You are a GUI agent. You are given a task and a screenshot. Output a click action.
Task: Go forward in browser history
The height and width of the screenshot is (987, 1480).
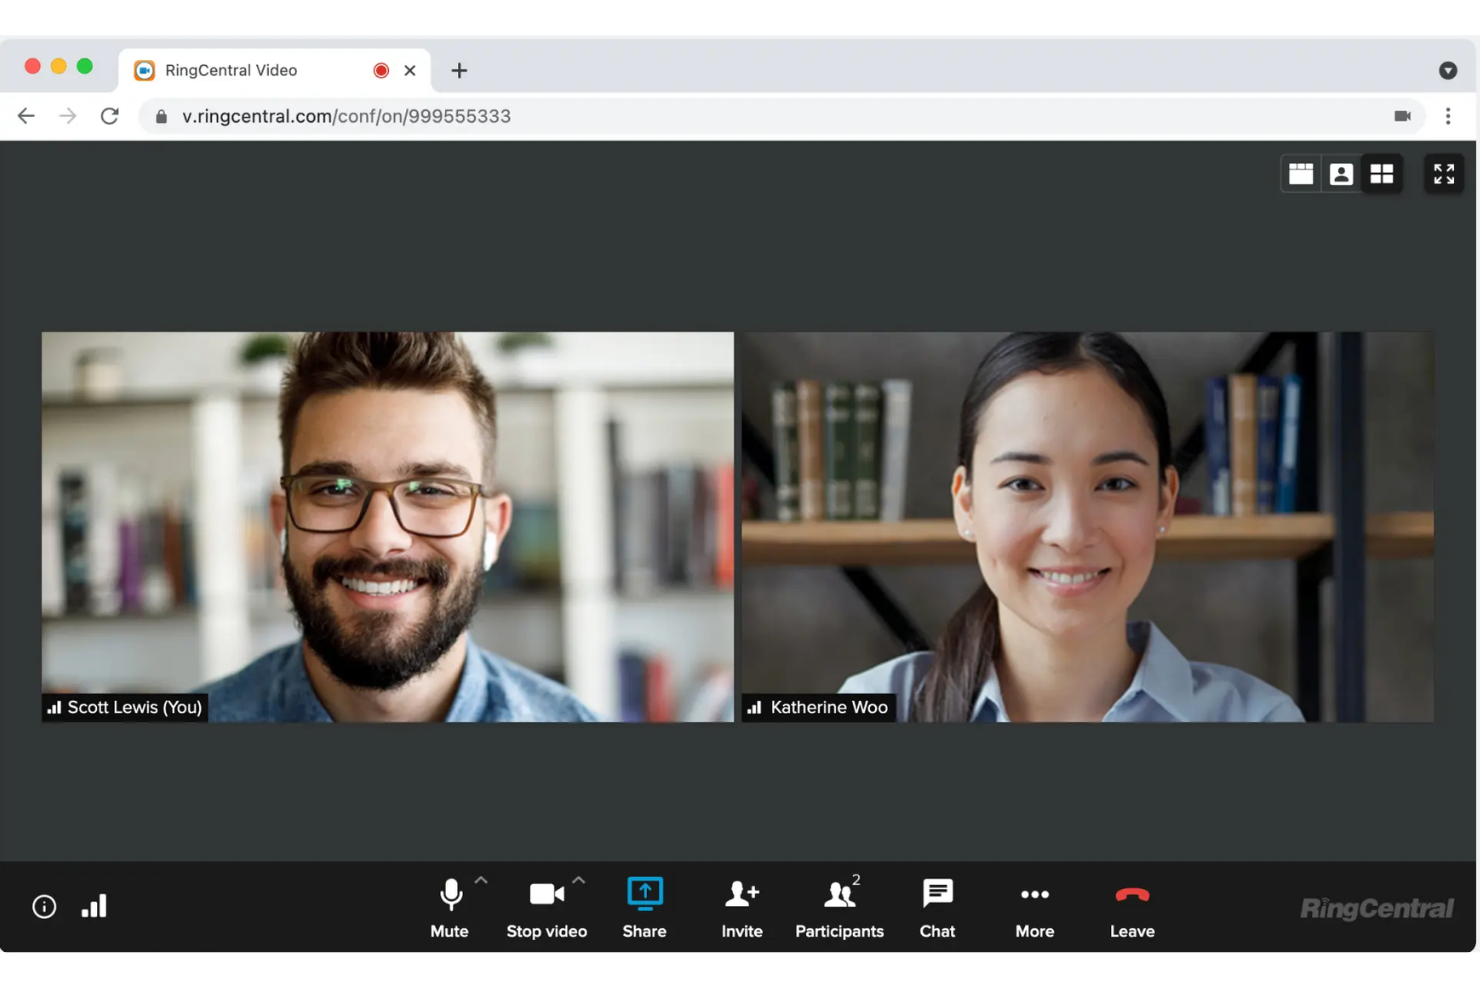68,116
